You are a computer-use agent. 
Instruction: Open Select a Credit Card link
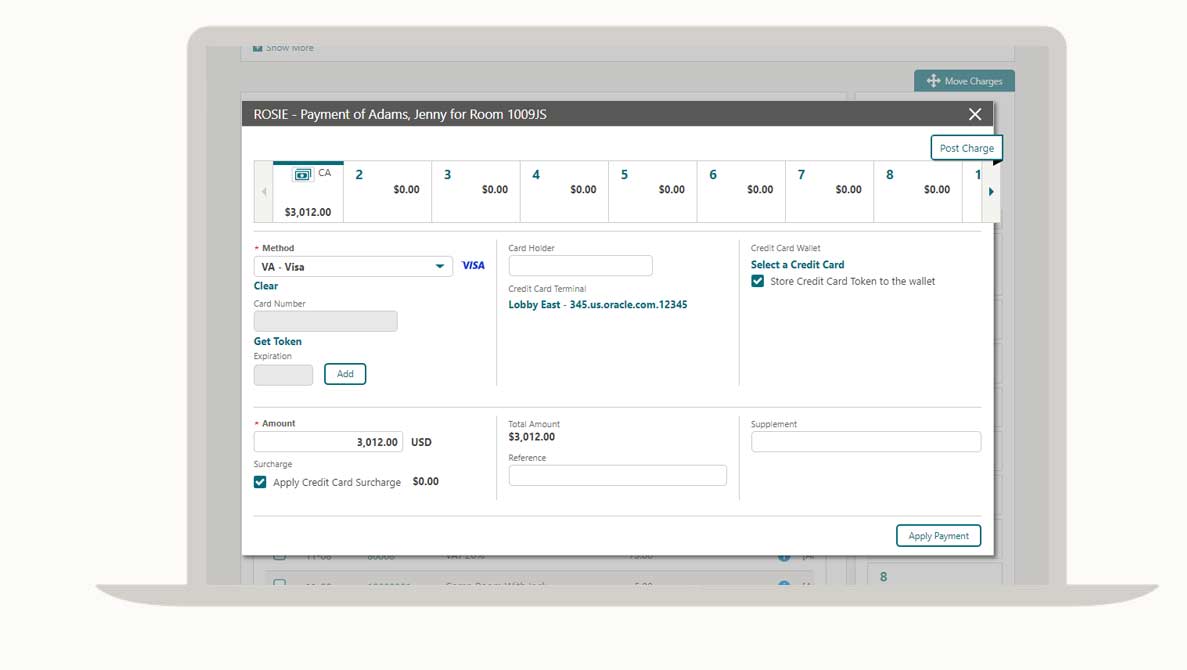coord(797,265)
